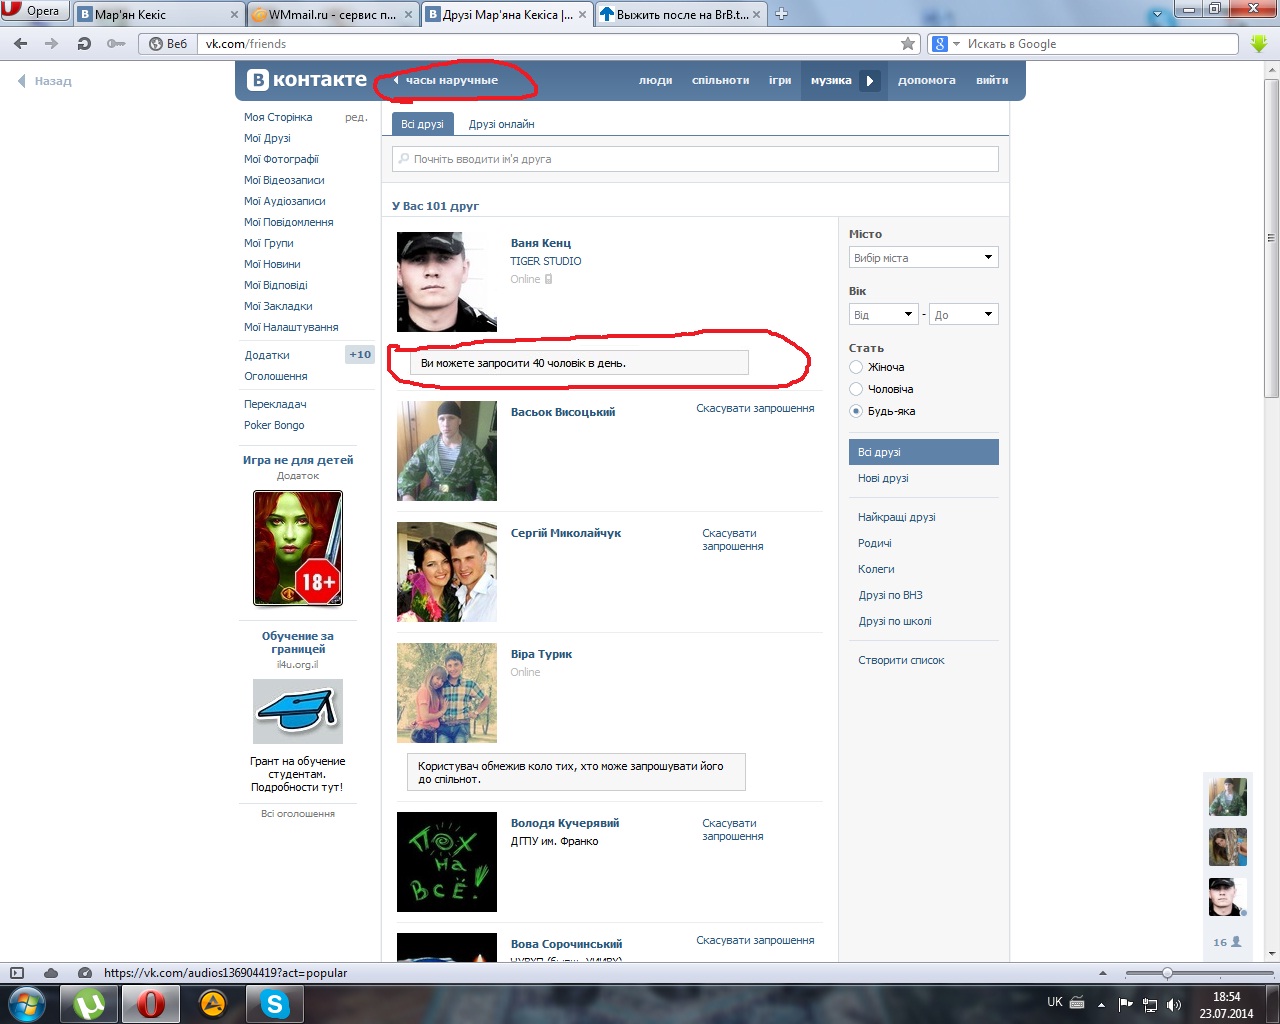This screenshot has height=1024, width=1280.
Task: Click the спільноти header link
Action: (720, 81)
